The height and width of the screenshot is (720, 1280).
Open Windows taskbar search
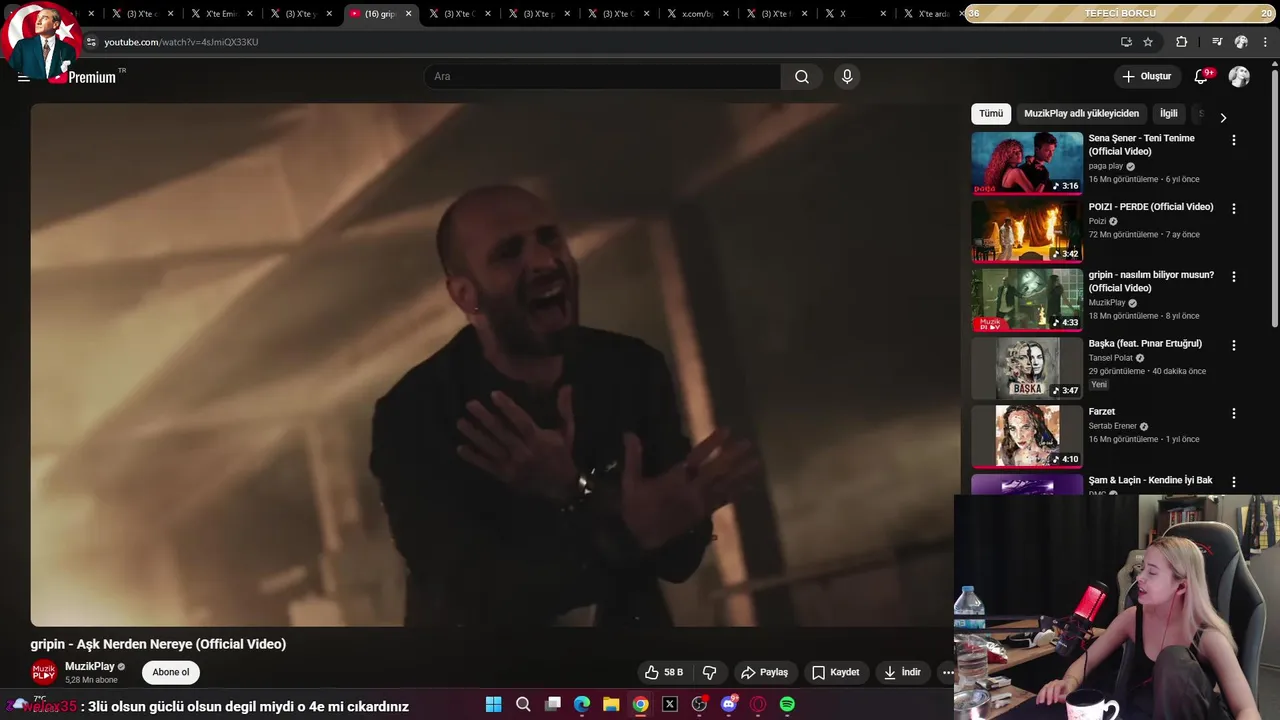pos(523,704)
